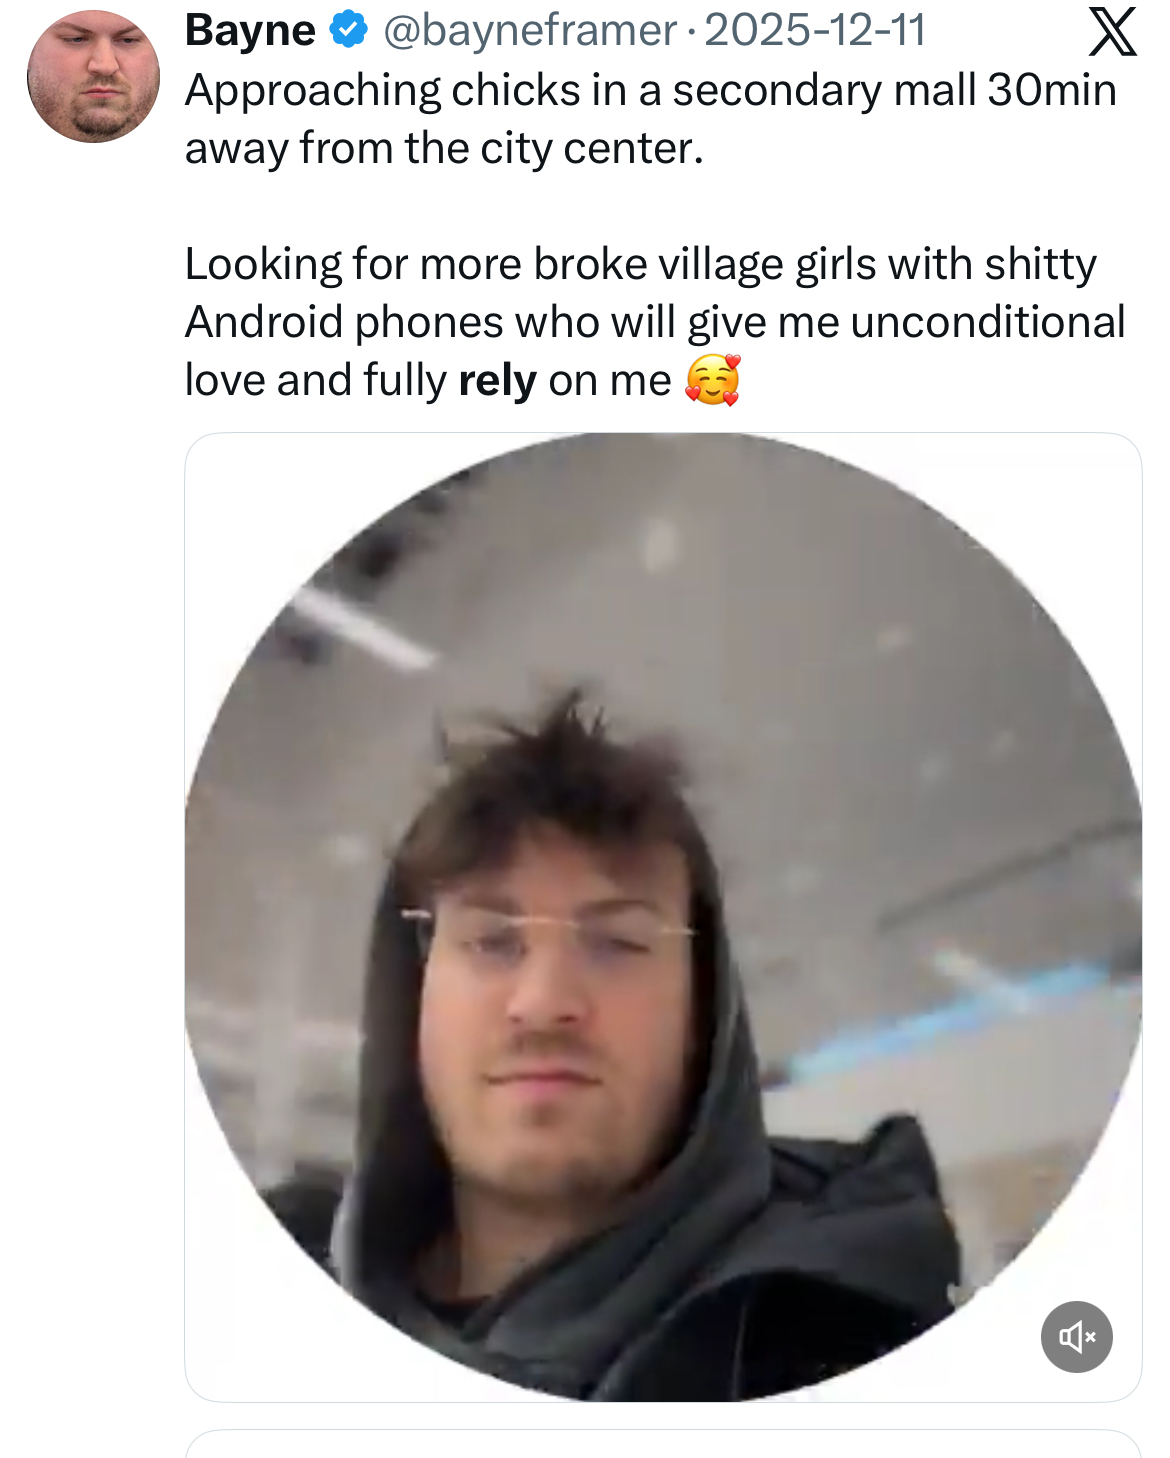This screenshot has height=1458, width=1170.
Task: Unmute the video with the speaker icon
Action: tap(1077, 1337)
